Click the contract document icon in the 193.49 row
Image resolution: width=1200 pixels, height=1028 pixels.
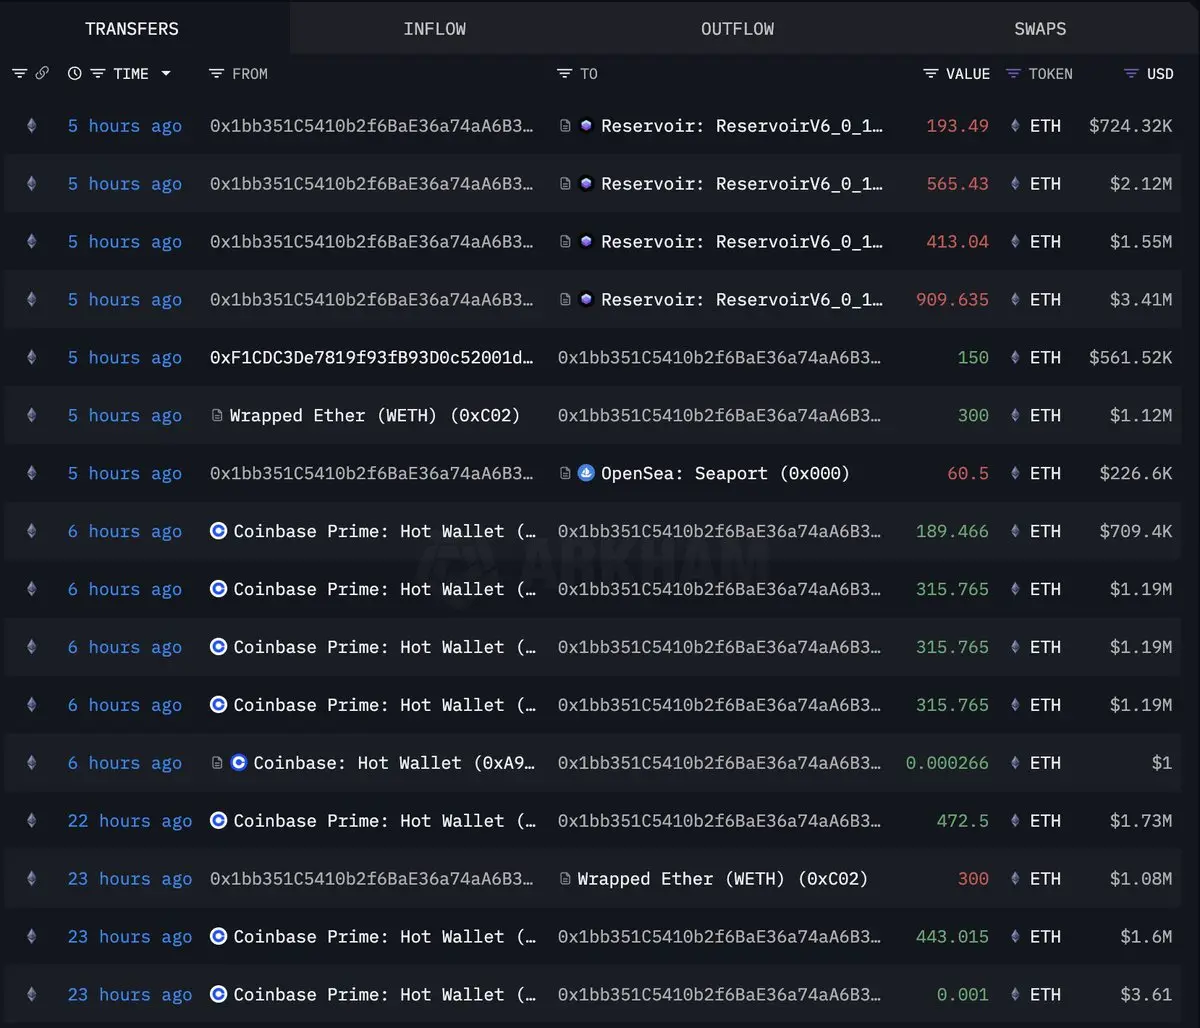565,126
